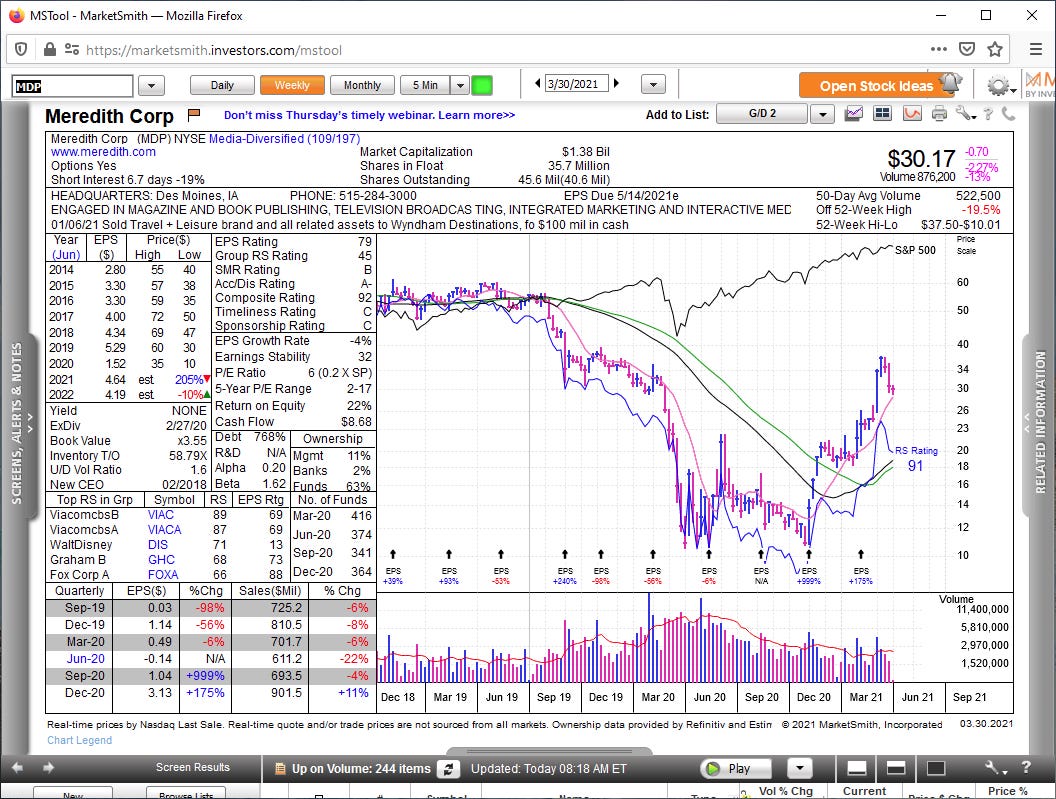Open page actions three-dots menu
Image resolution: width=1056 pixels, height=799 pixels.
click(x=938, y=49)
